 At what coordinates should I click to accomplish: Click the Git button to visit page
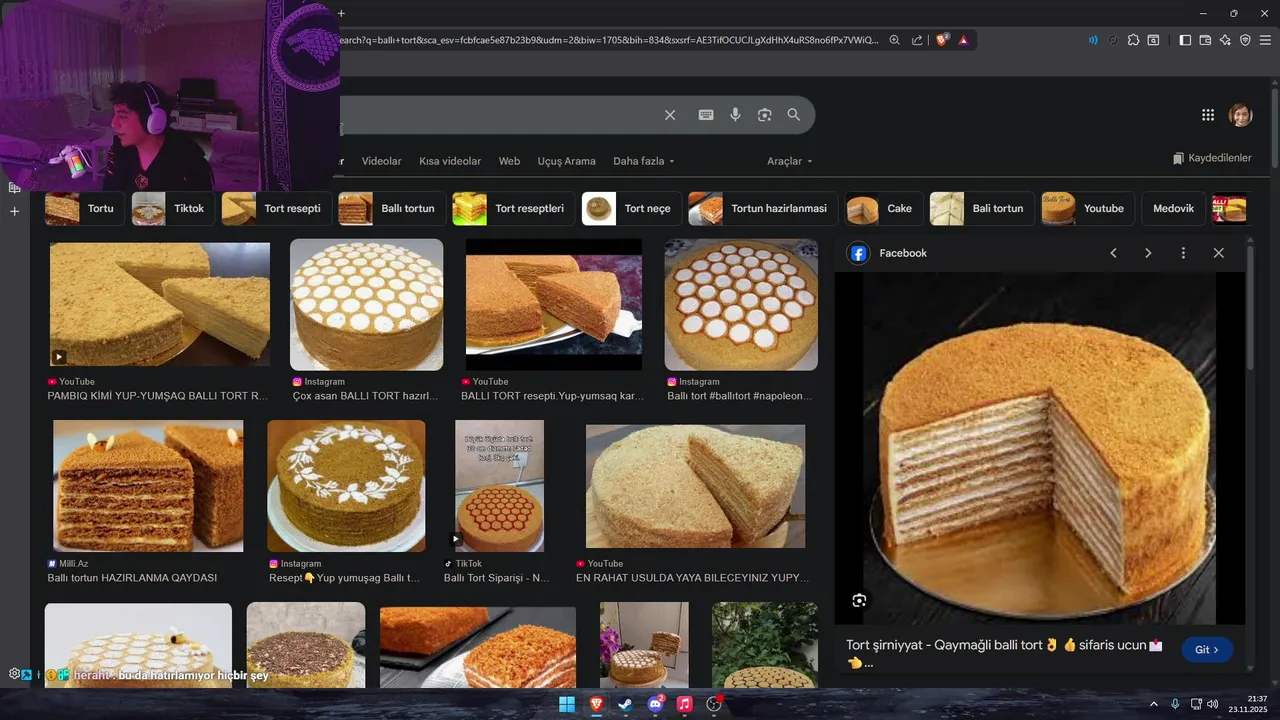tap(1207, 650)
